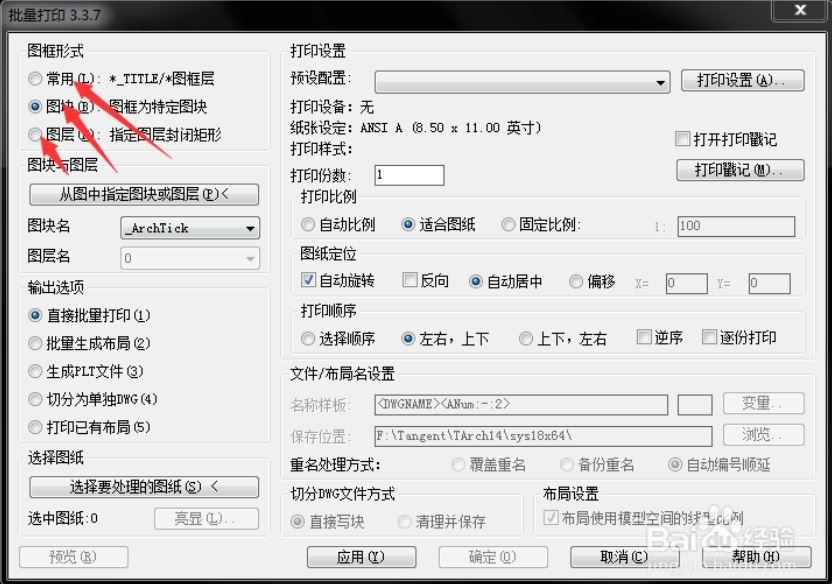The width and height of the screenshot is (832, 584).
Task: Select 左右，上下 print order
Action: coord(408,338)
